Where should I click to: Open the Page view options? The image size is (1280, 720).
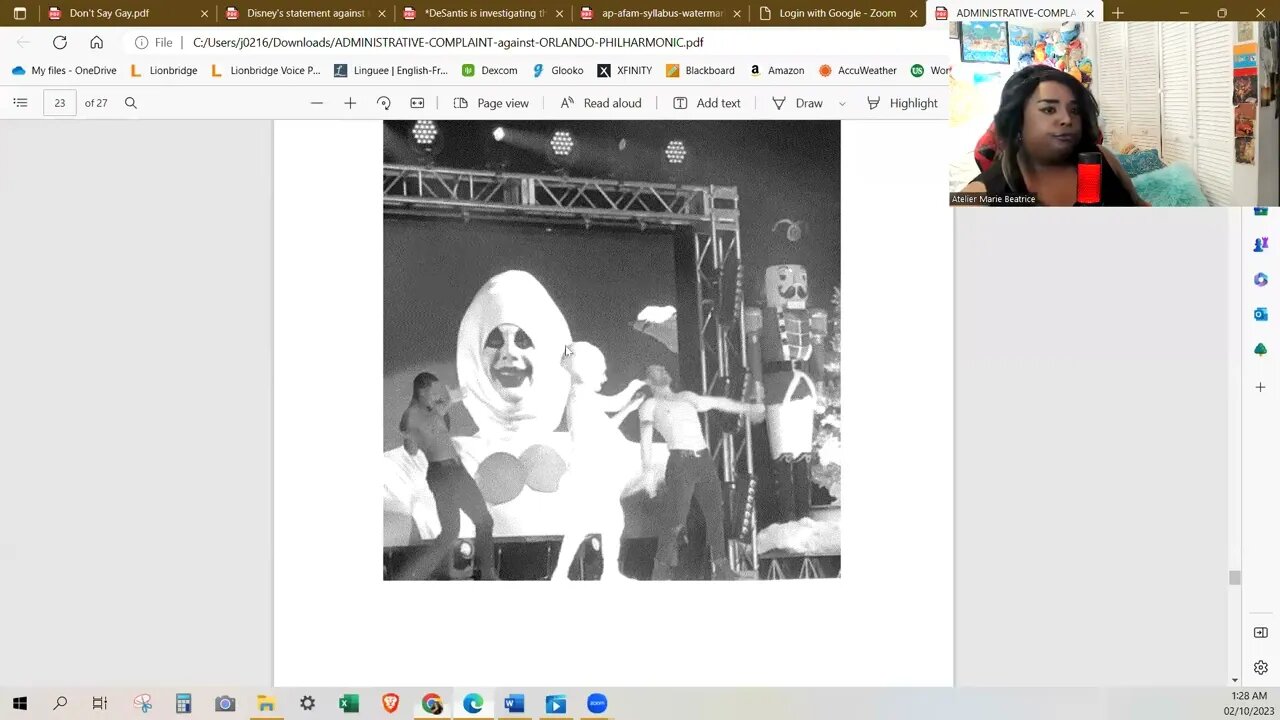(x=491, y=103)
